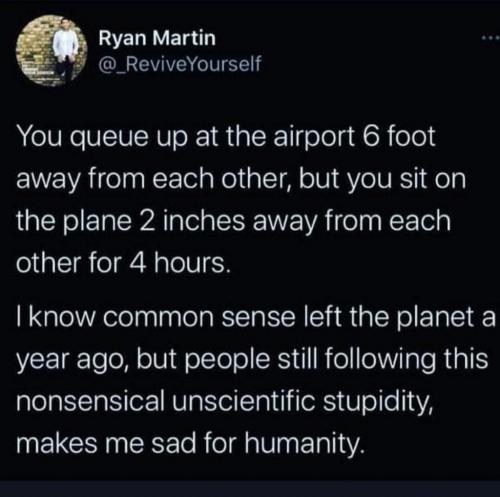Viewport: 500px width, 497px height.
Task: Select the line starting "the plane 2 inches"
Action: (233, 221)
